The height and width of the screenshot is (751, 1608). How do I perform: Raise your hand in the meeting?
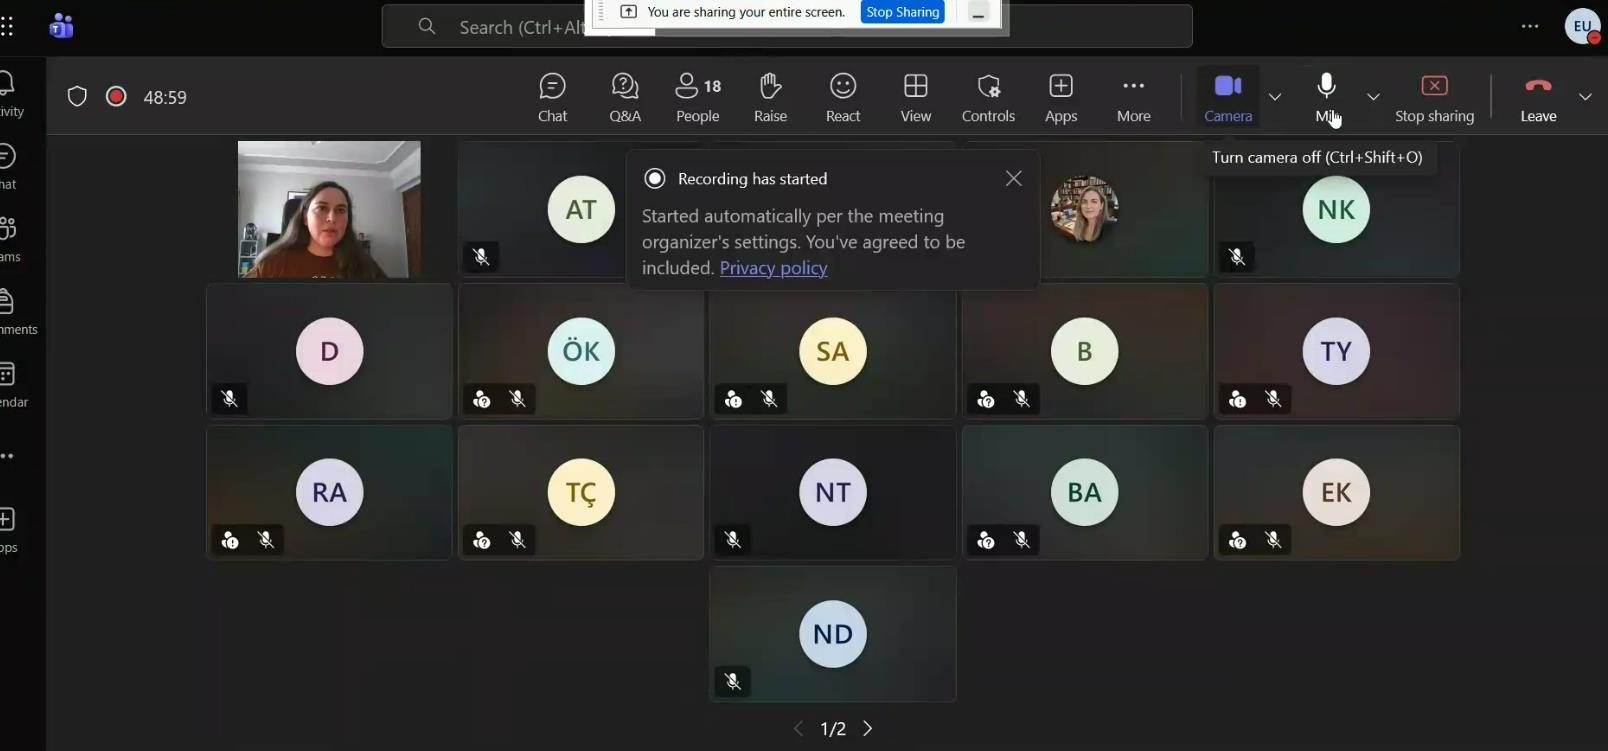coord(770,98)
